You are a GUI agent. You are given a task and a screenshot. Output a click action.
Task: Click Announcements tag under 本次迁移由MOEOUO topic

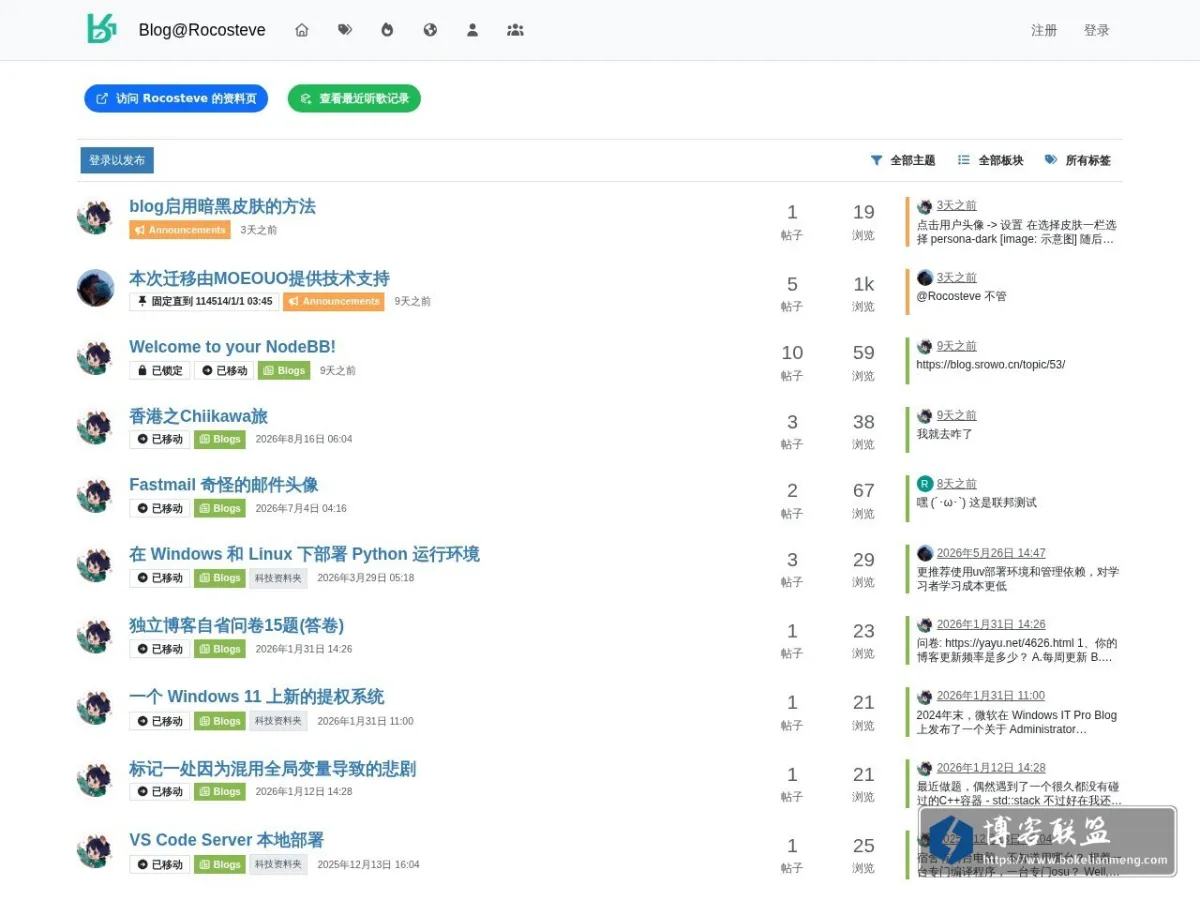[334, 301]
